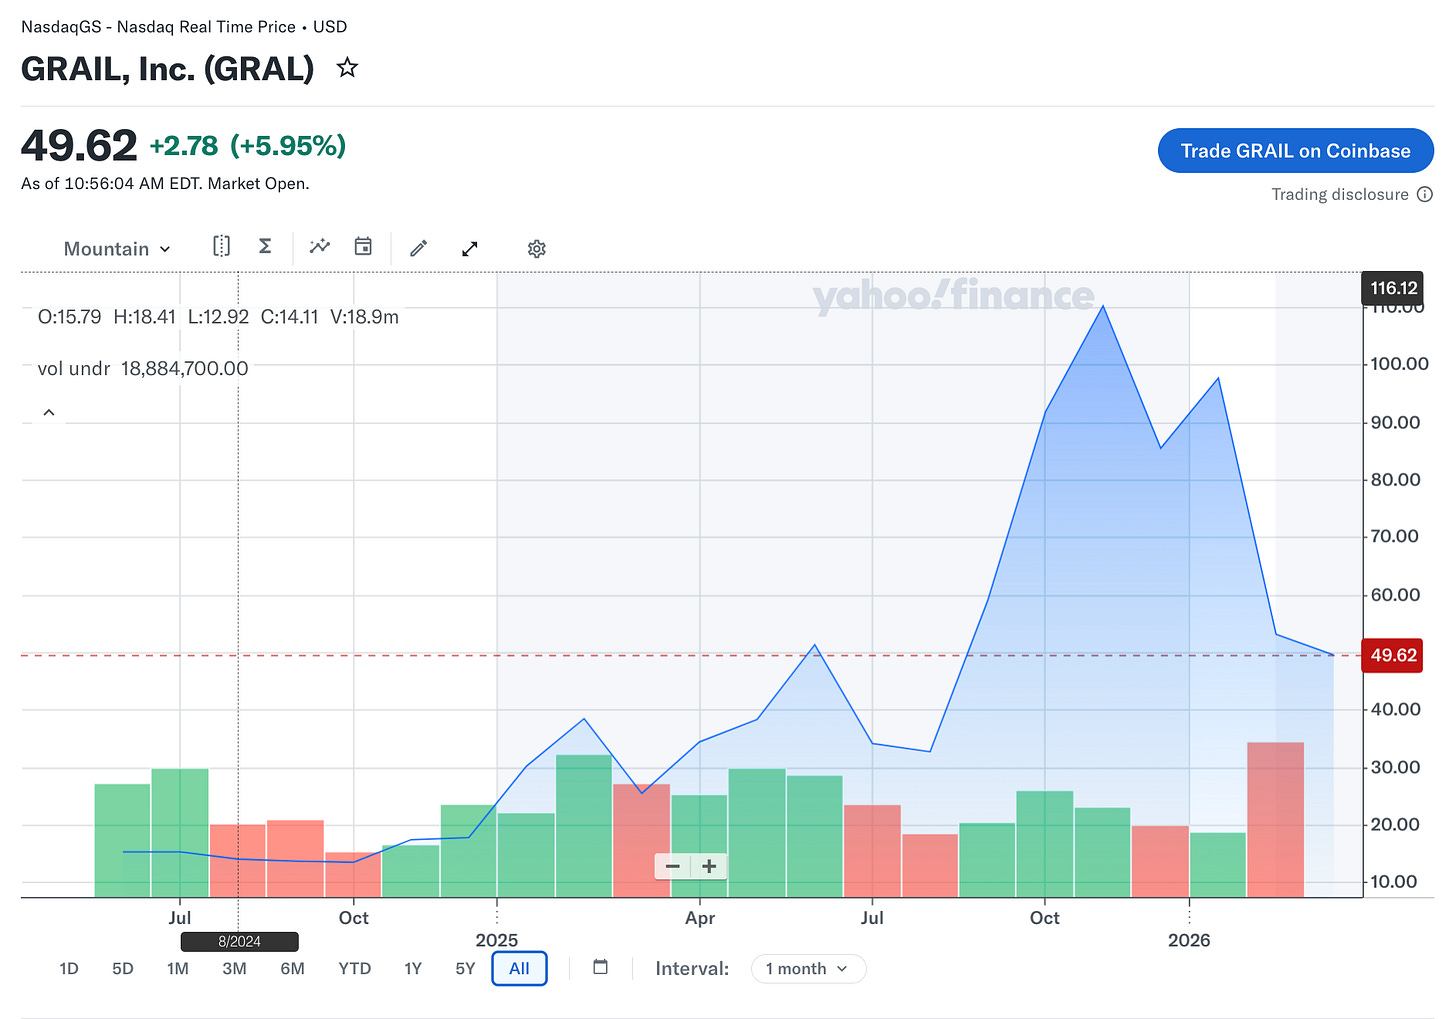Click the 2025 year label on axis
Image resolution: width=1456 pixels, height=1019 pixels.
[497, 940]
